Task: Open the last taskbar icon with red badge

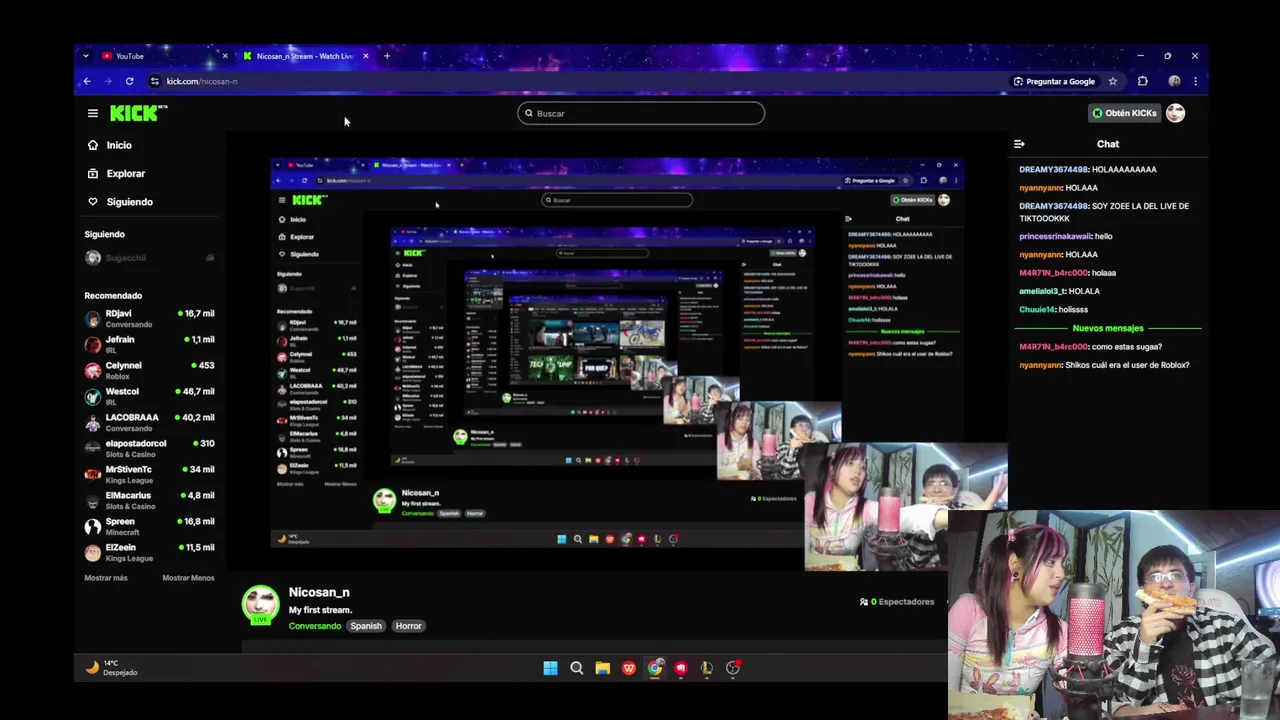Action: pos(732,668)
